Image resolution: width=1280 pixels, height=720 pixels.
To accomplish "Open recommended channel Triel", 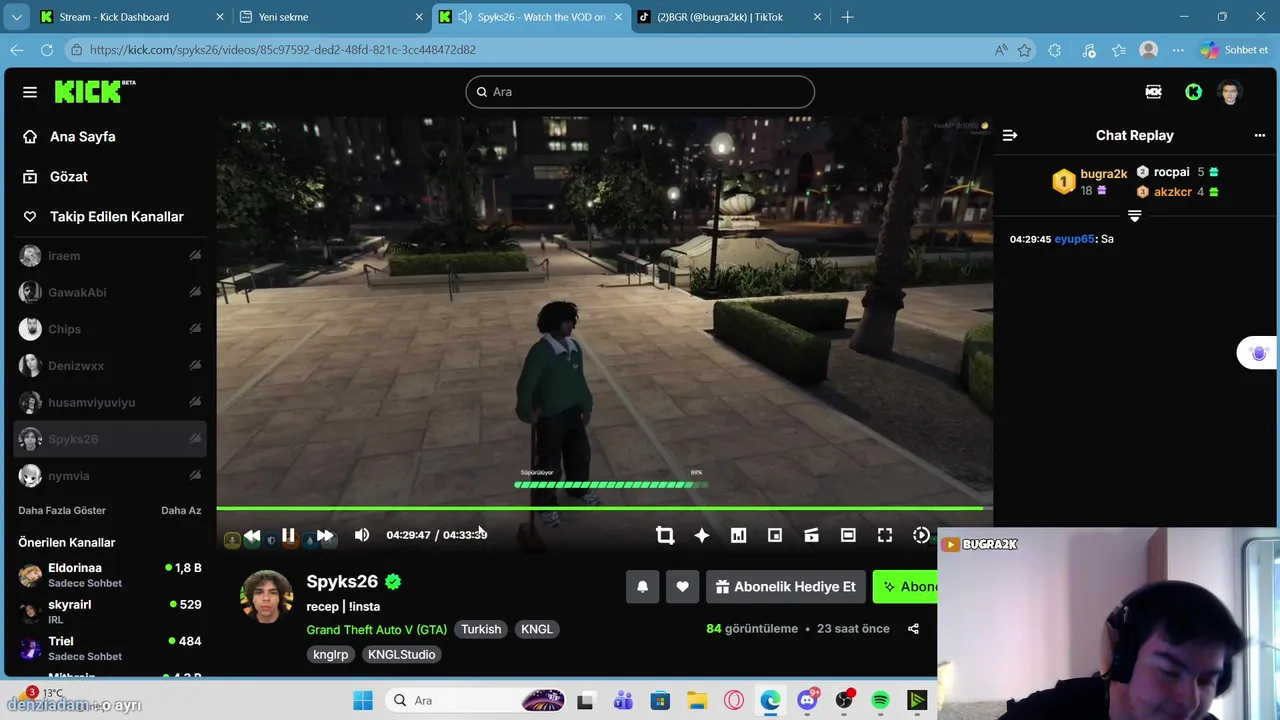I will [110, 648].
